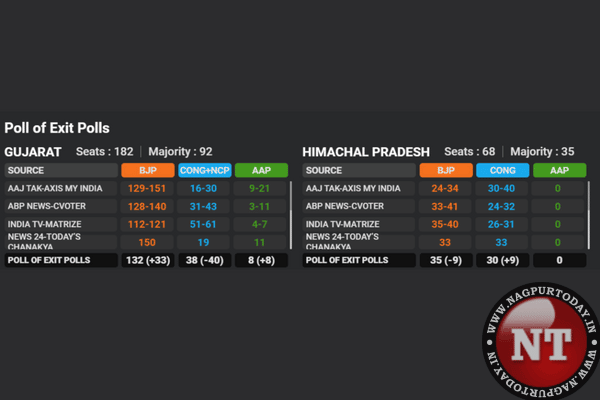The width and height of the screenshot is (600, 400).
Task: Click Gujarat AAP value 3-11
Action: pos(259,206)
